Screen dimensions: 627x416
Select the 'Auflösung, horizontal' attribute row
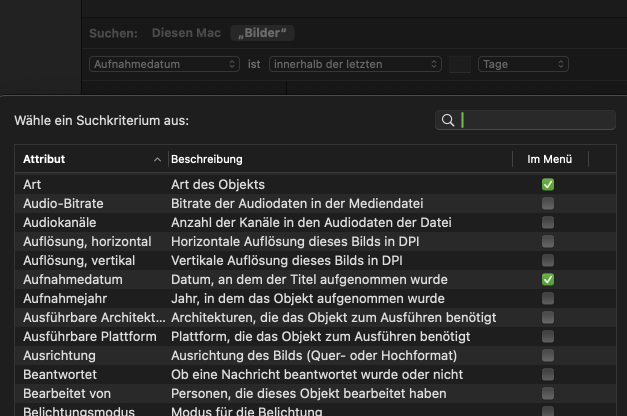[x=315, y=242]
